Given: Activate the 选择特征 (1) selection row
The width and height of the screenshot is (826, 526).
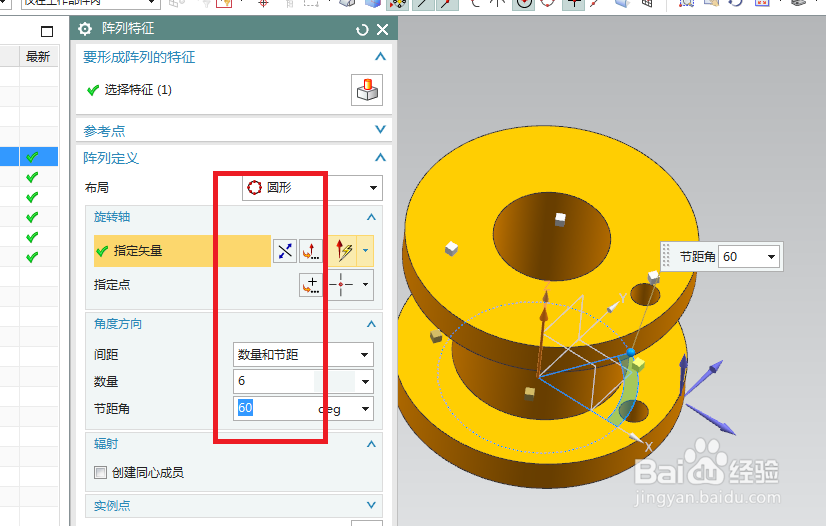Looking at the screenshot, I should click(x=138, y=90).
